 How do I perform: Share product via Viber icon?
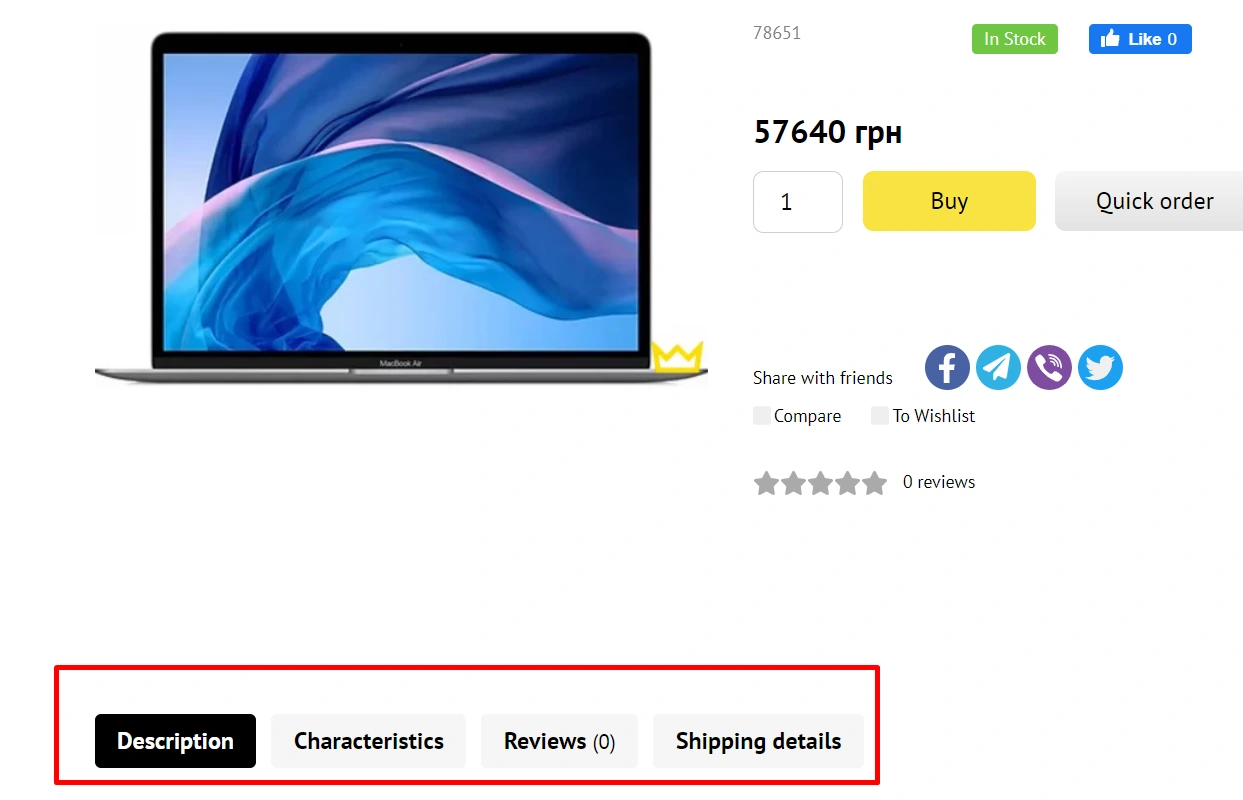(x=1049, y=368)
